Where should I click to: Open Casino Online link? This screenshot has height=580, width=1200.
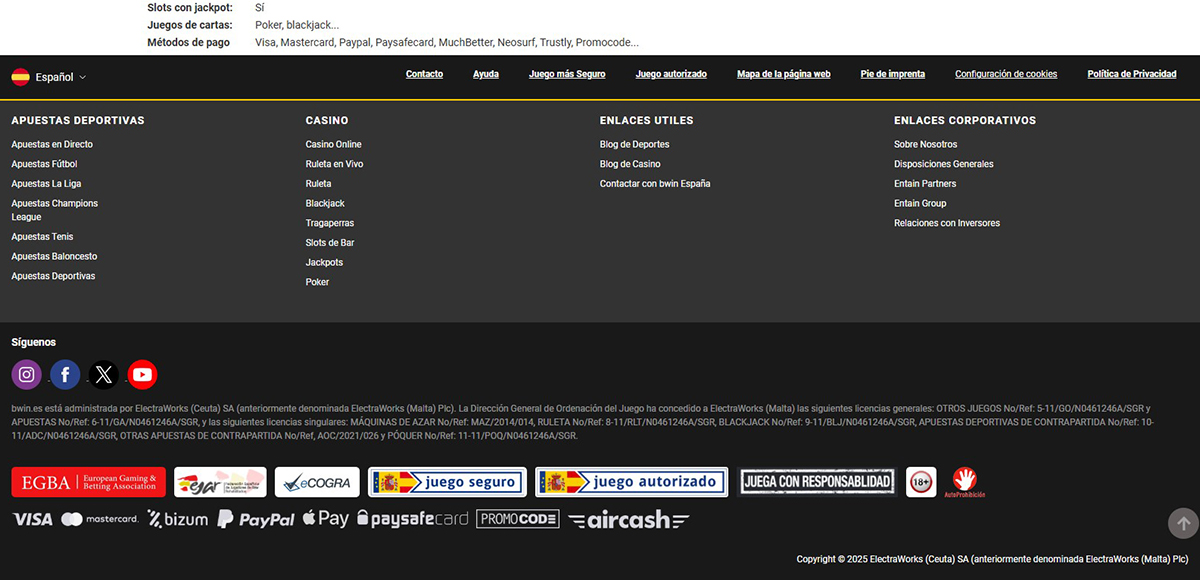coord(334,144)
